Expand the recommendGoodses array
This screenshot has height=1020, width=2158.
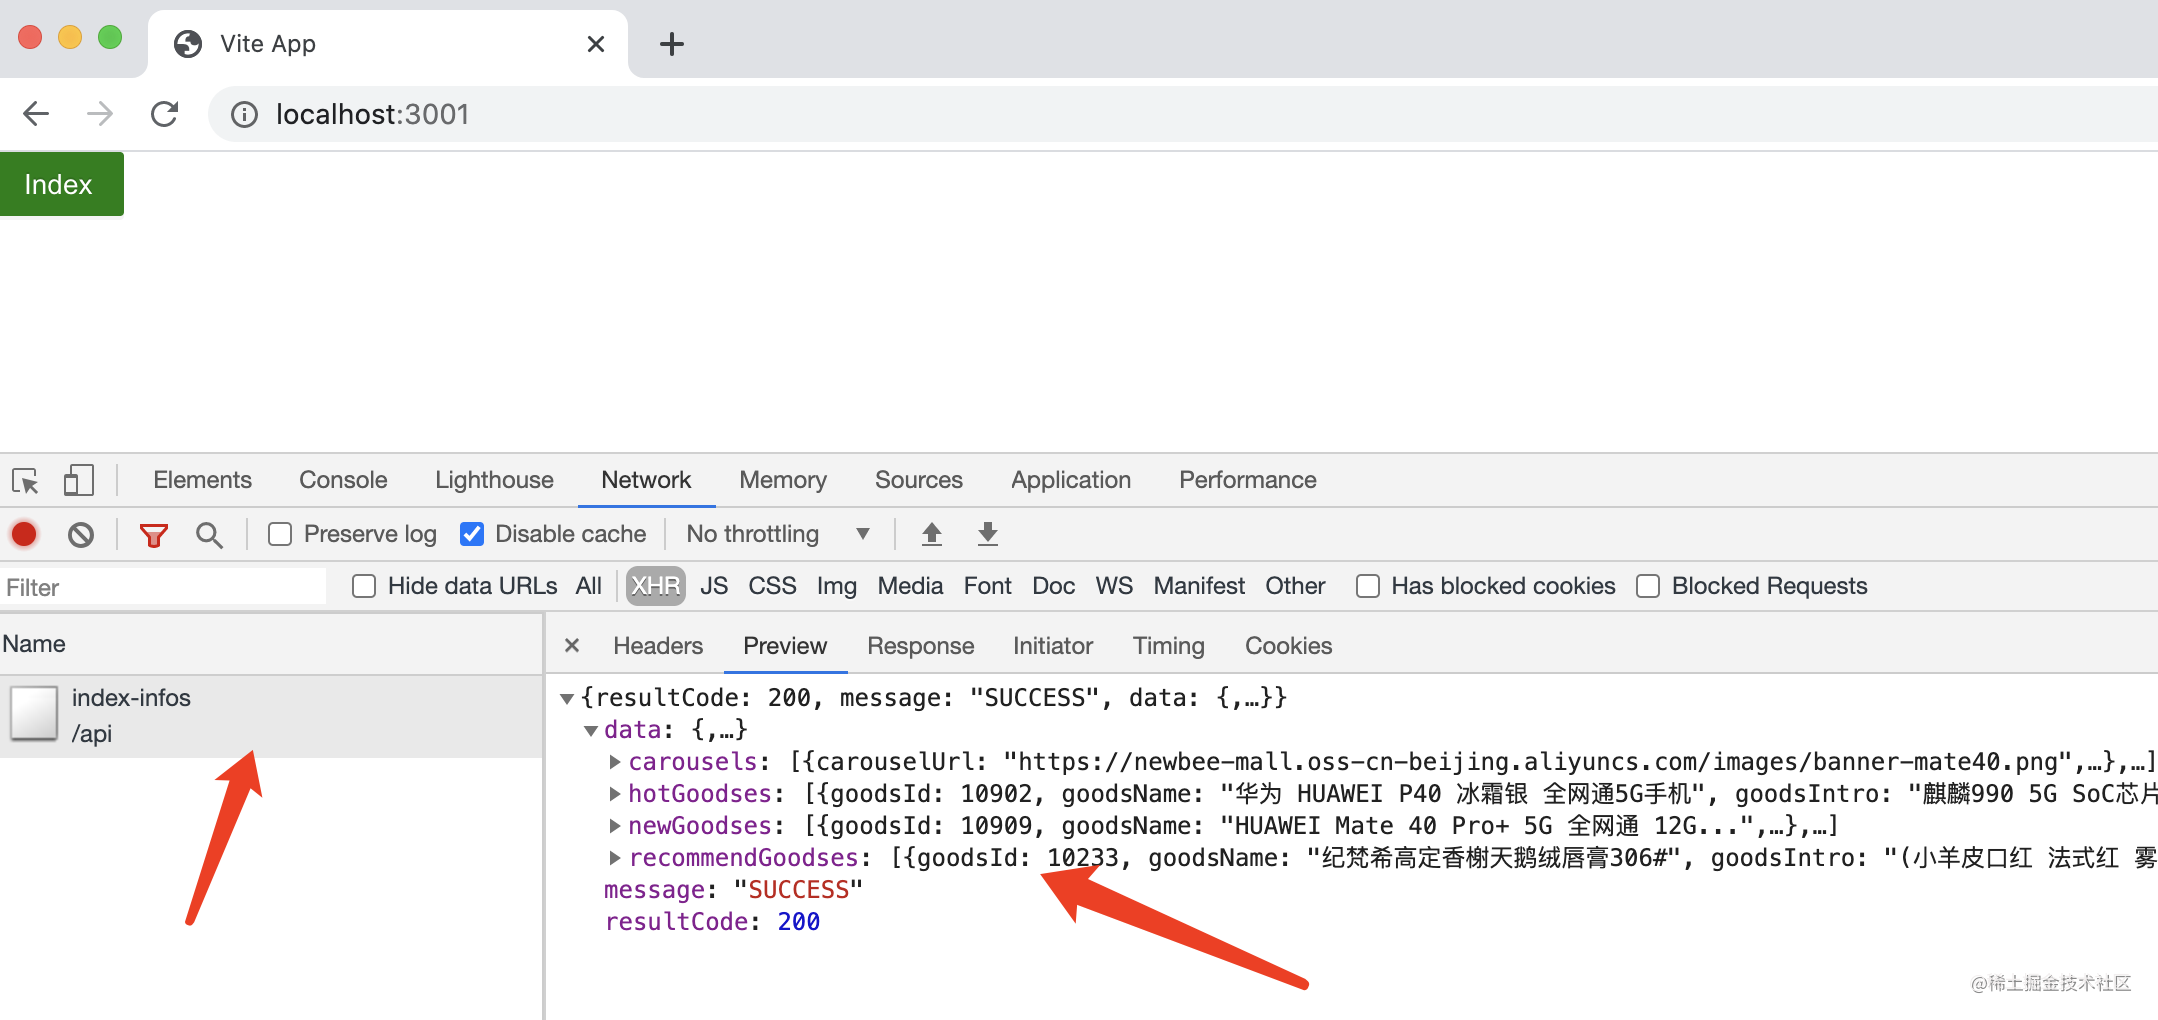coord(615,858)
